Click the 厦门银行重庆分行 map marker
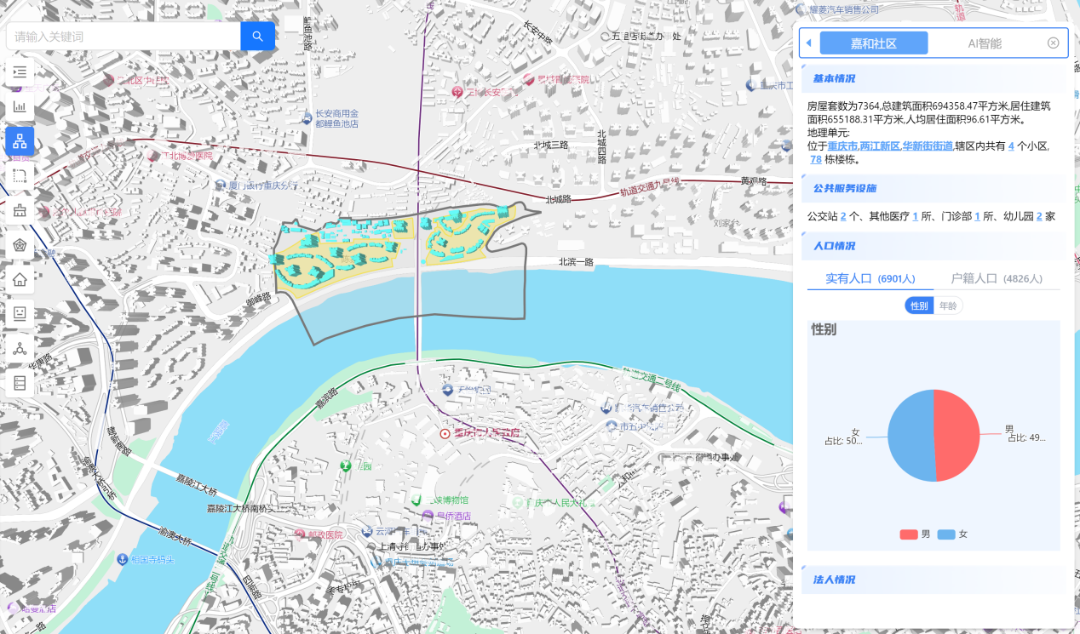This screenshot has width=1080, height=634. (x=220, y=185)
